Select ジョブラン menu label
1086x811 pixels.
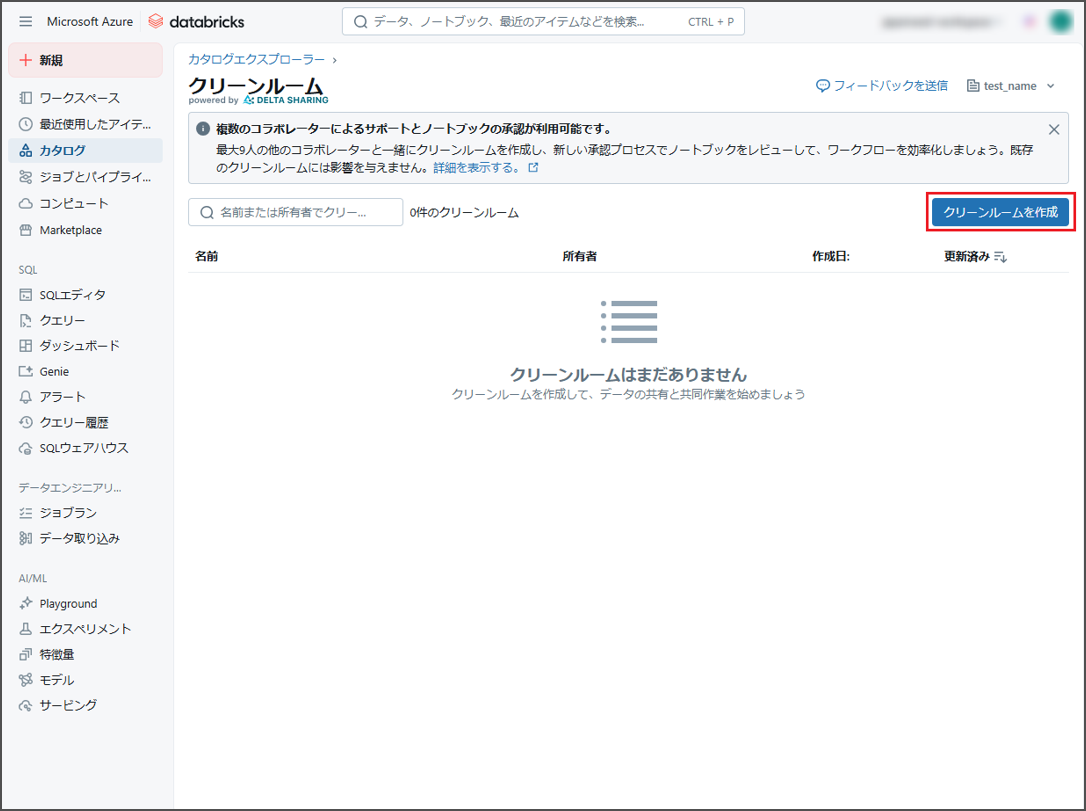68,513
